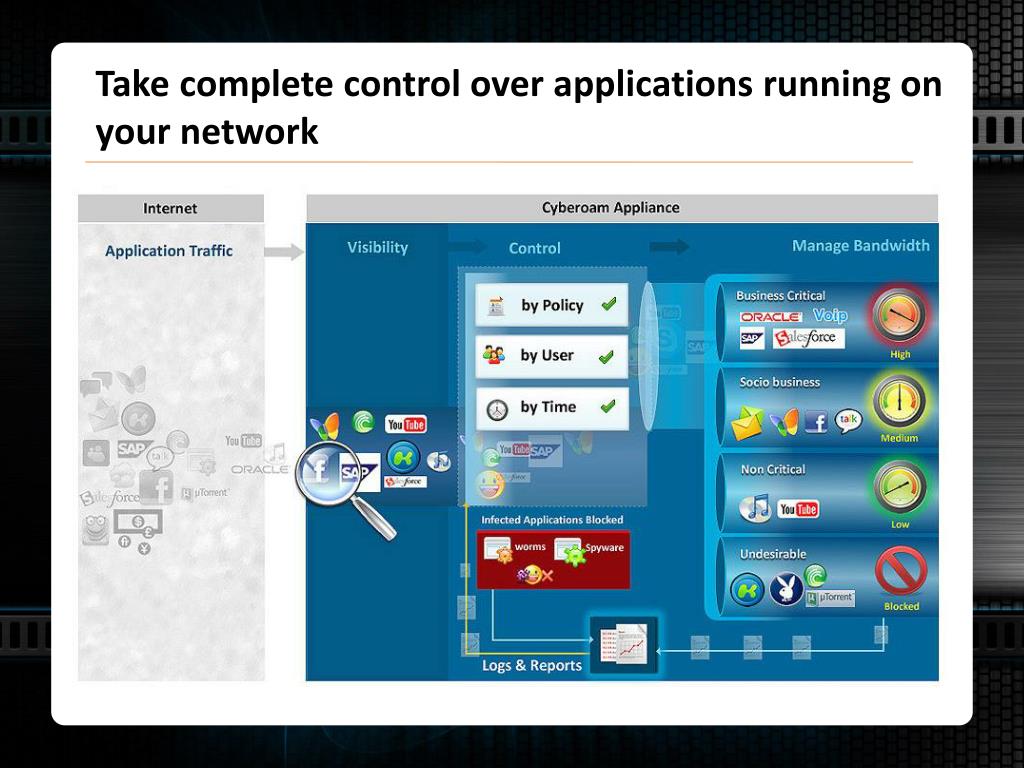
Task: Toggle the green check beside by Time
Action: (607, 407)
